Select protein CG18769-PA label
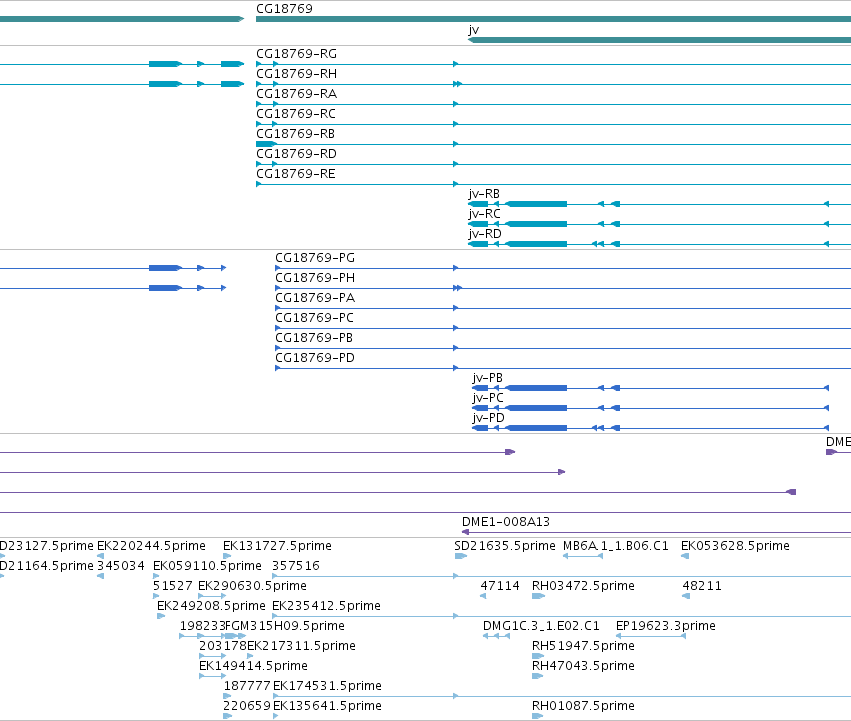 315,298
